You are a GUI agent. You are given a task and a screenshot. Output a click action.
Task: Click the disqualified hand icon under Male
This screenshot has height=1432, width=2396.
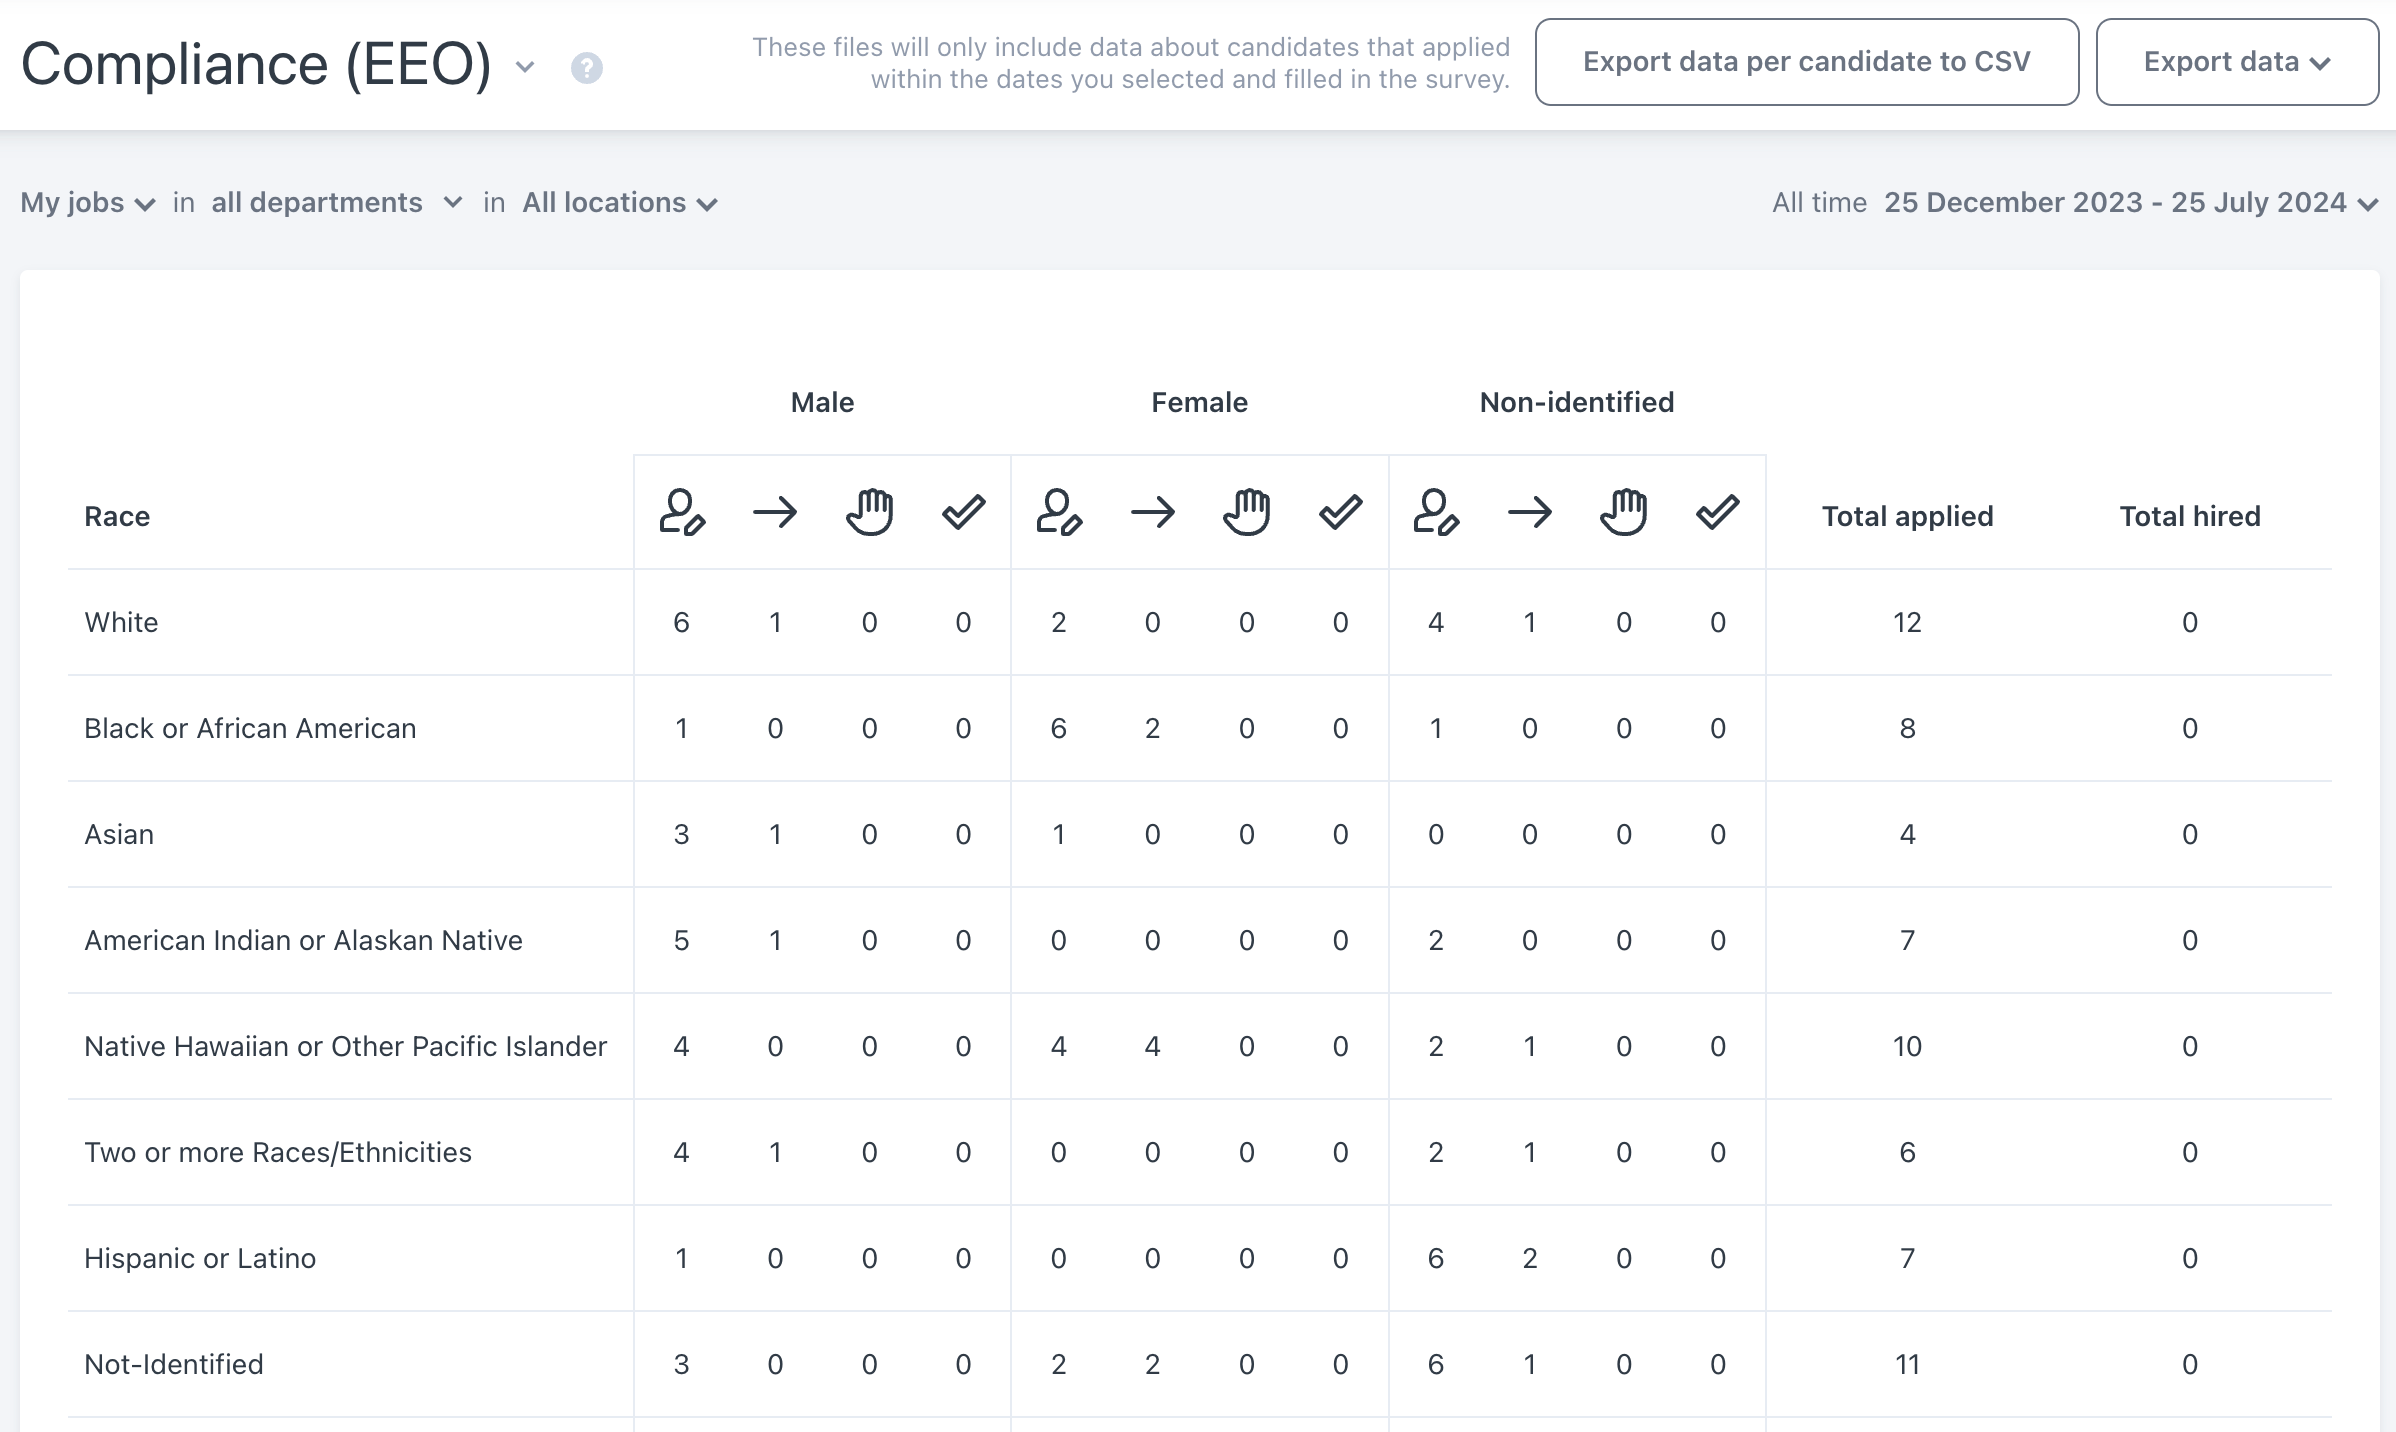click(x=869, y=515)
